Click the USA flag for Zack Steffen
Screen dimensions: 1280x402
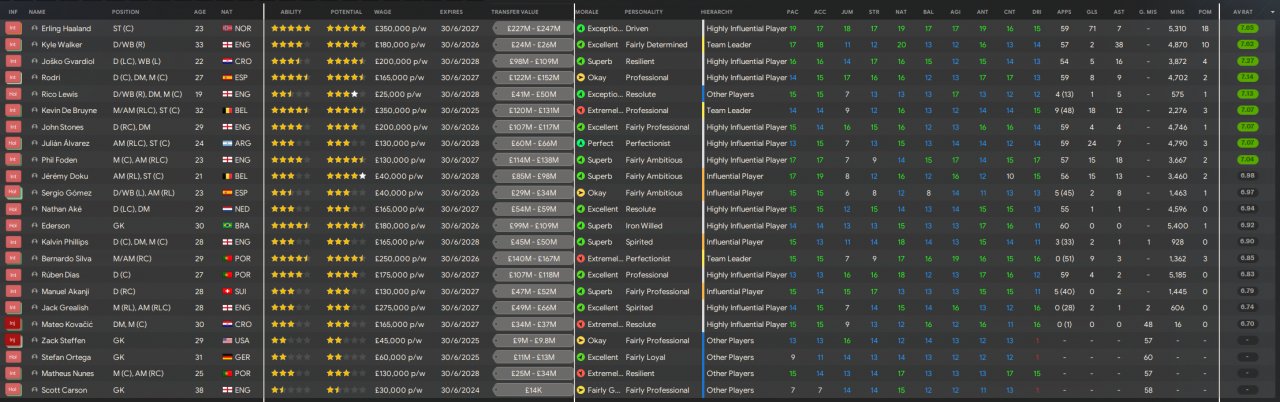tap(225, 341)
